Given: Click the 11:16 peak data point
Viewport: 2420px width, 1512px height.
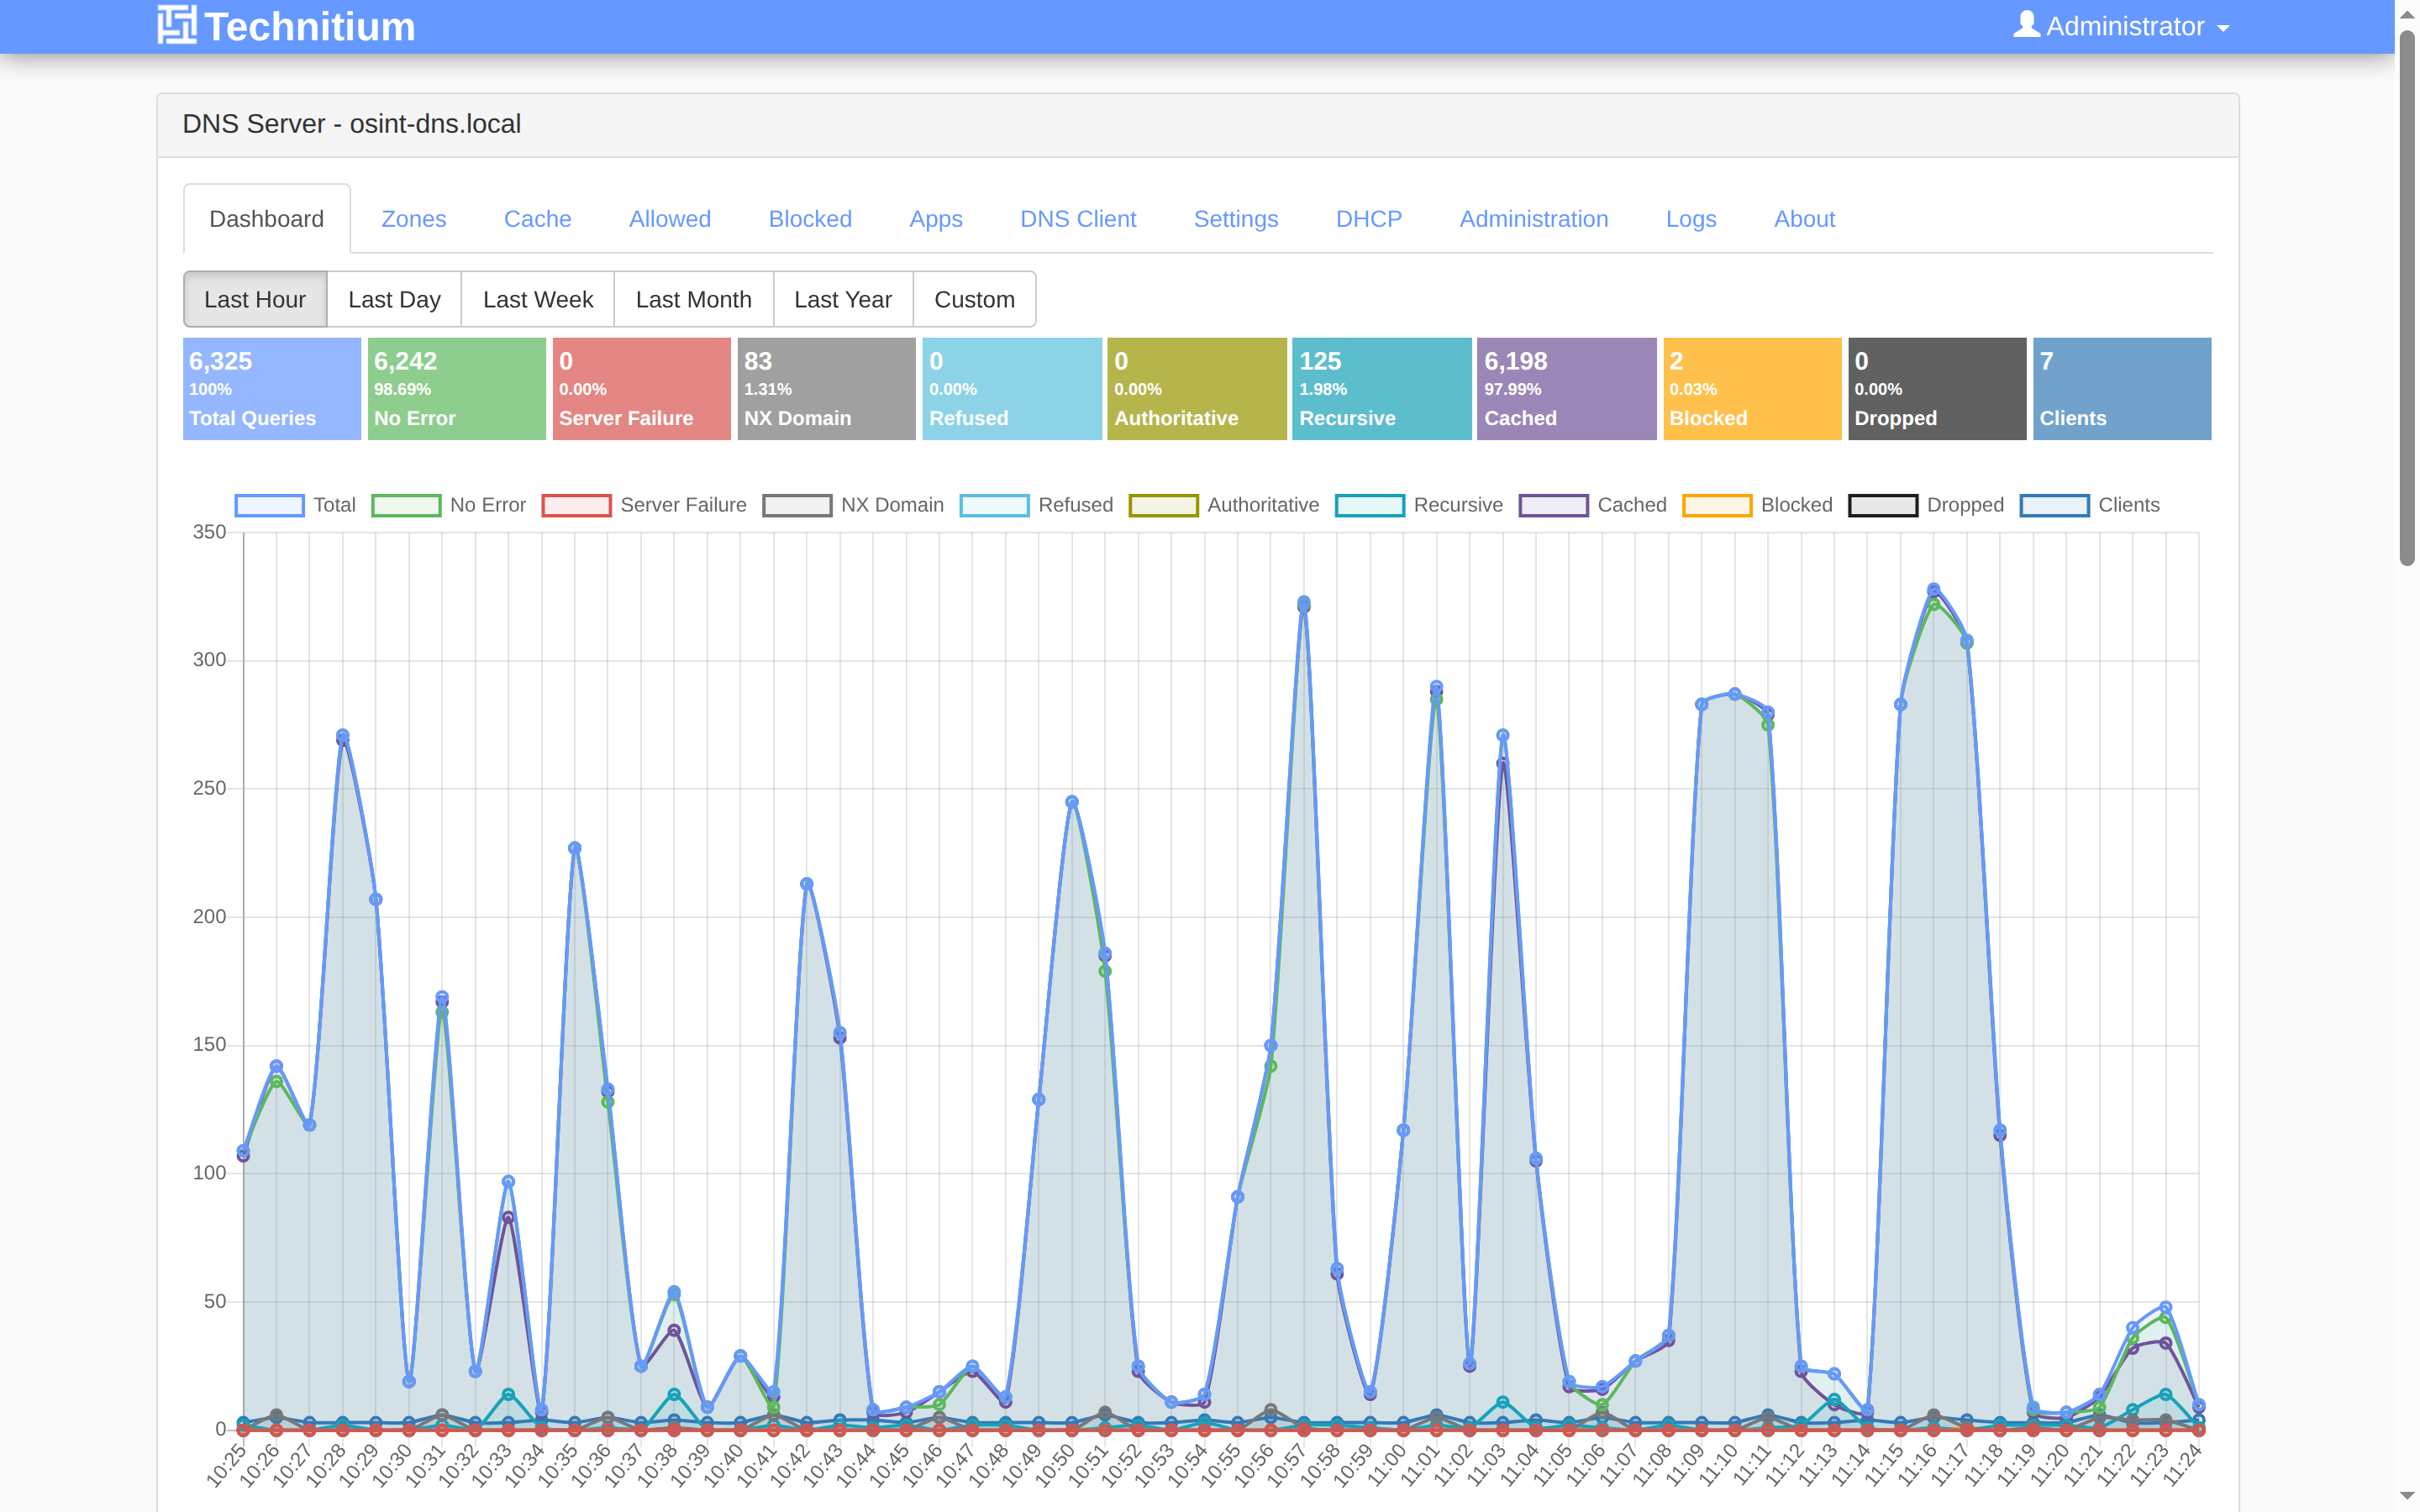Looking at the screenshot, I should click(x=1933, y=590).
